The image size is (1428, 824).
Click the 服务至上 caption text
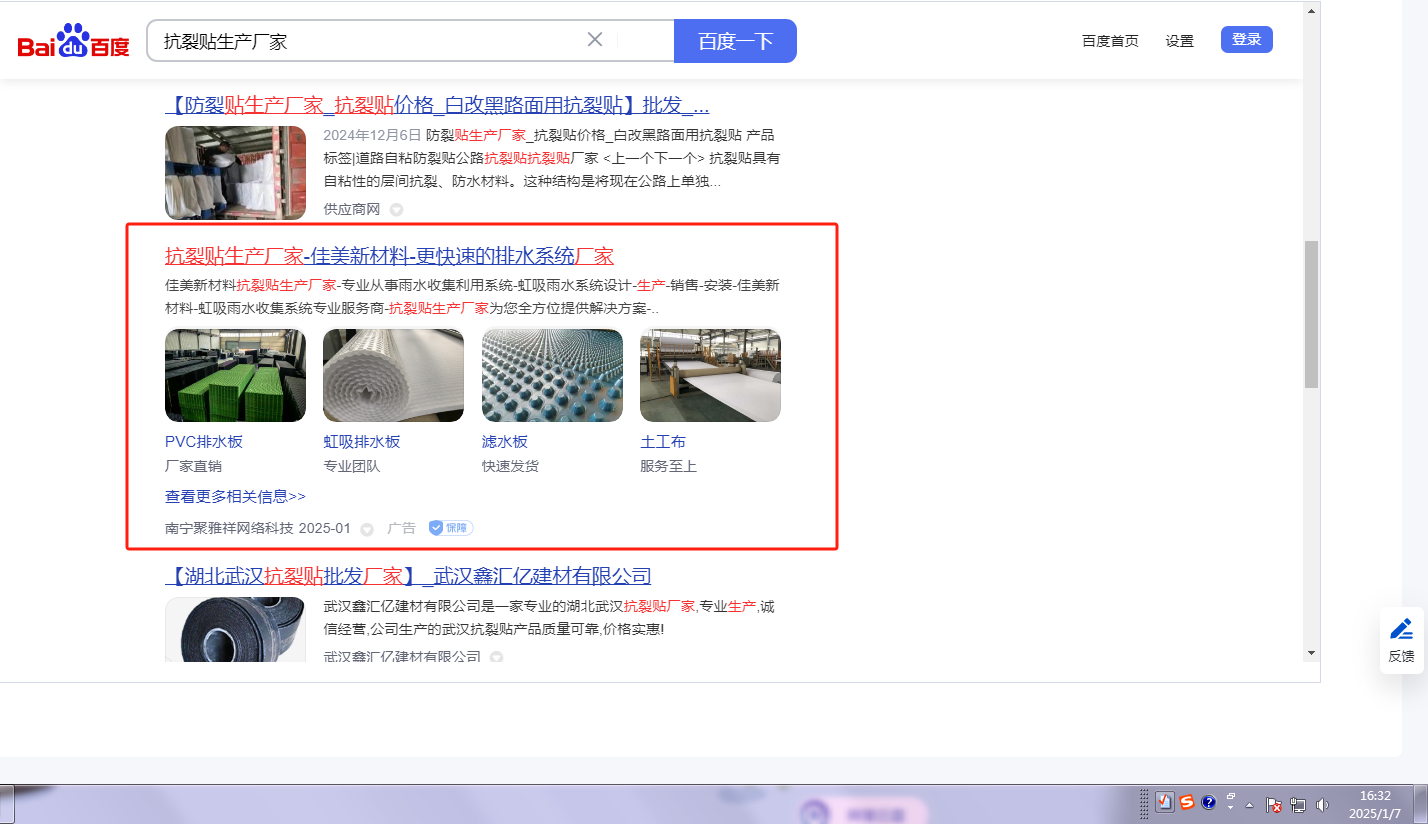coord(668,466)
